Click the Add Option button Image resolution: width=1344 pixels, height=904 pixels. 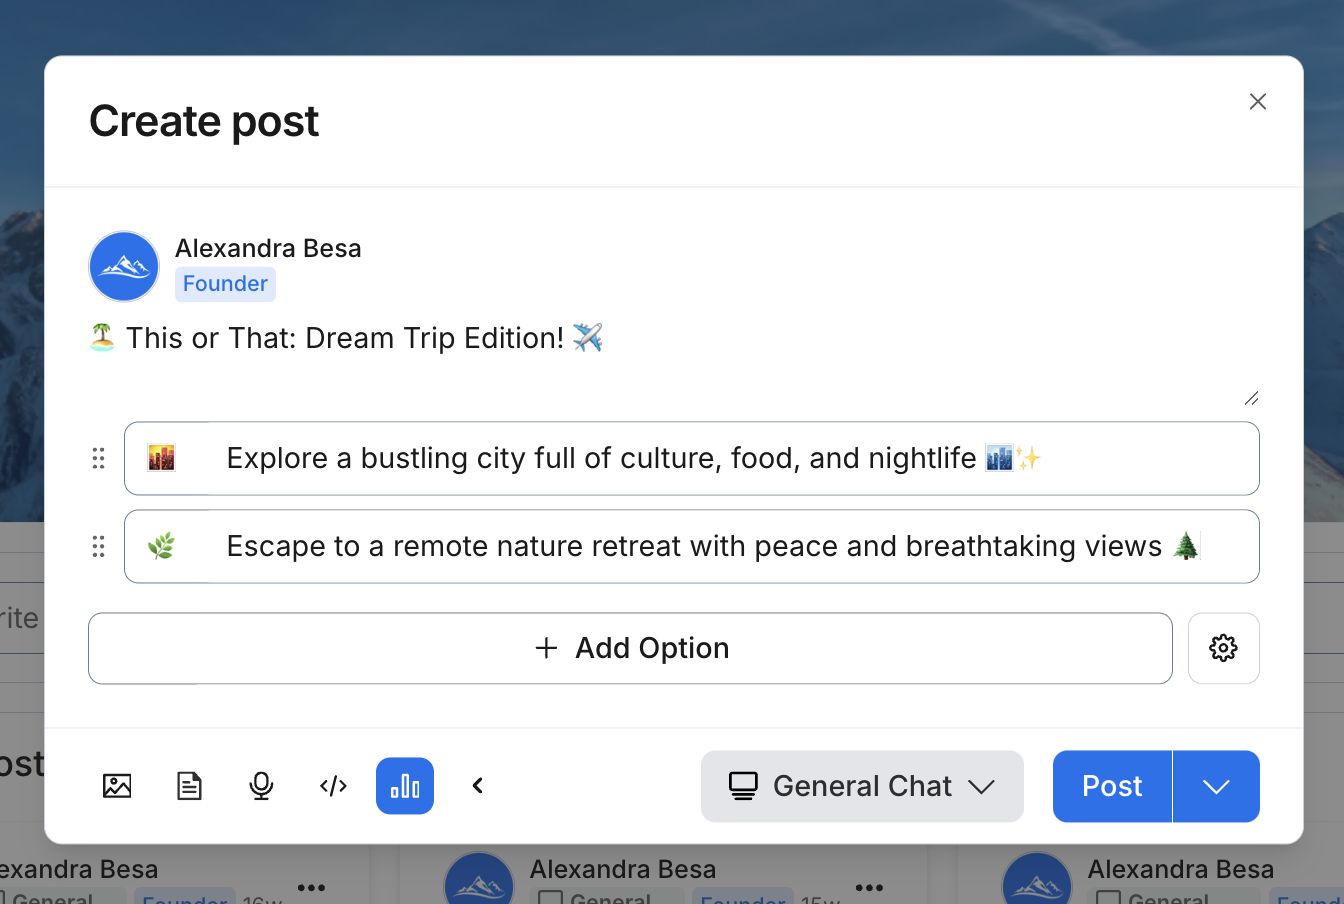point(630,648)
